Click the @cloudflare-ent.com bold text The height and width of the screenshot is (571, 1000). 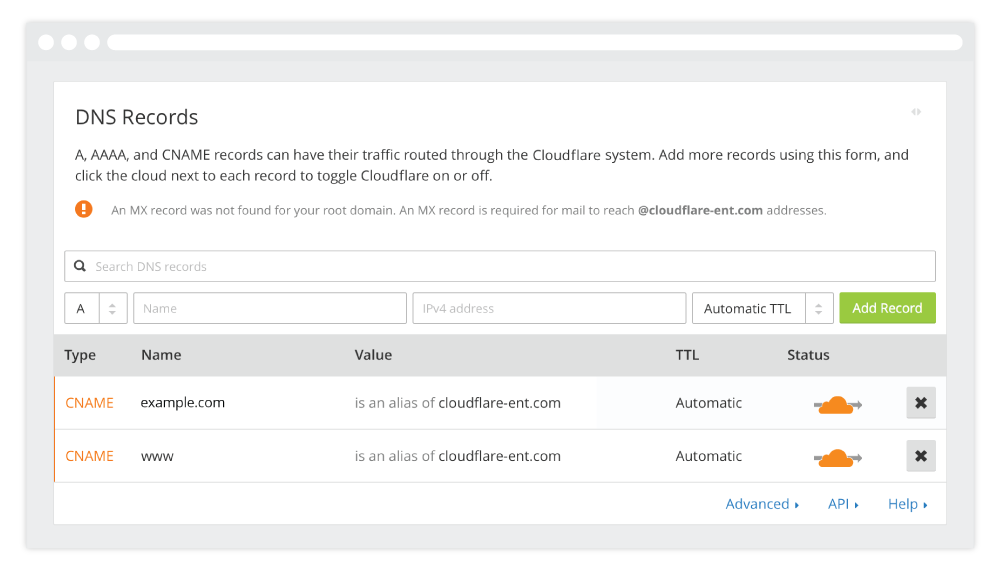pyautogui.click(x=700, y=210)
